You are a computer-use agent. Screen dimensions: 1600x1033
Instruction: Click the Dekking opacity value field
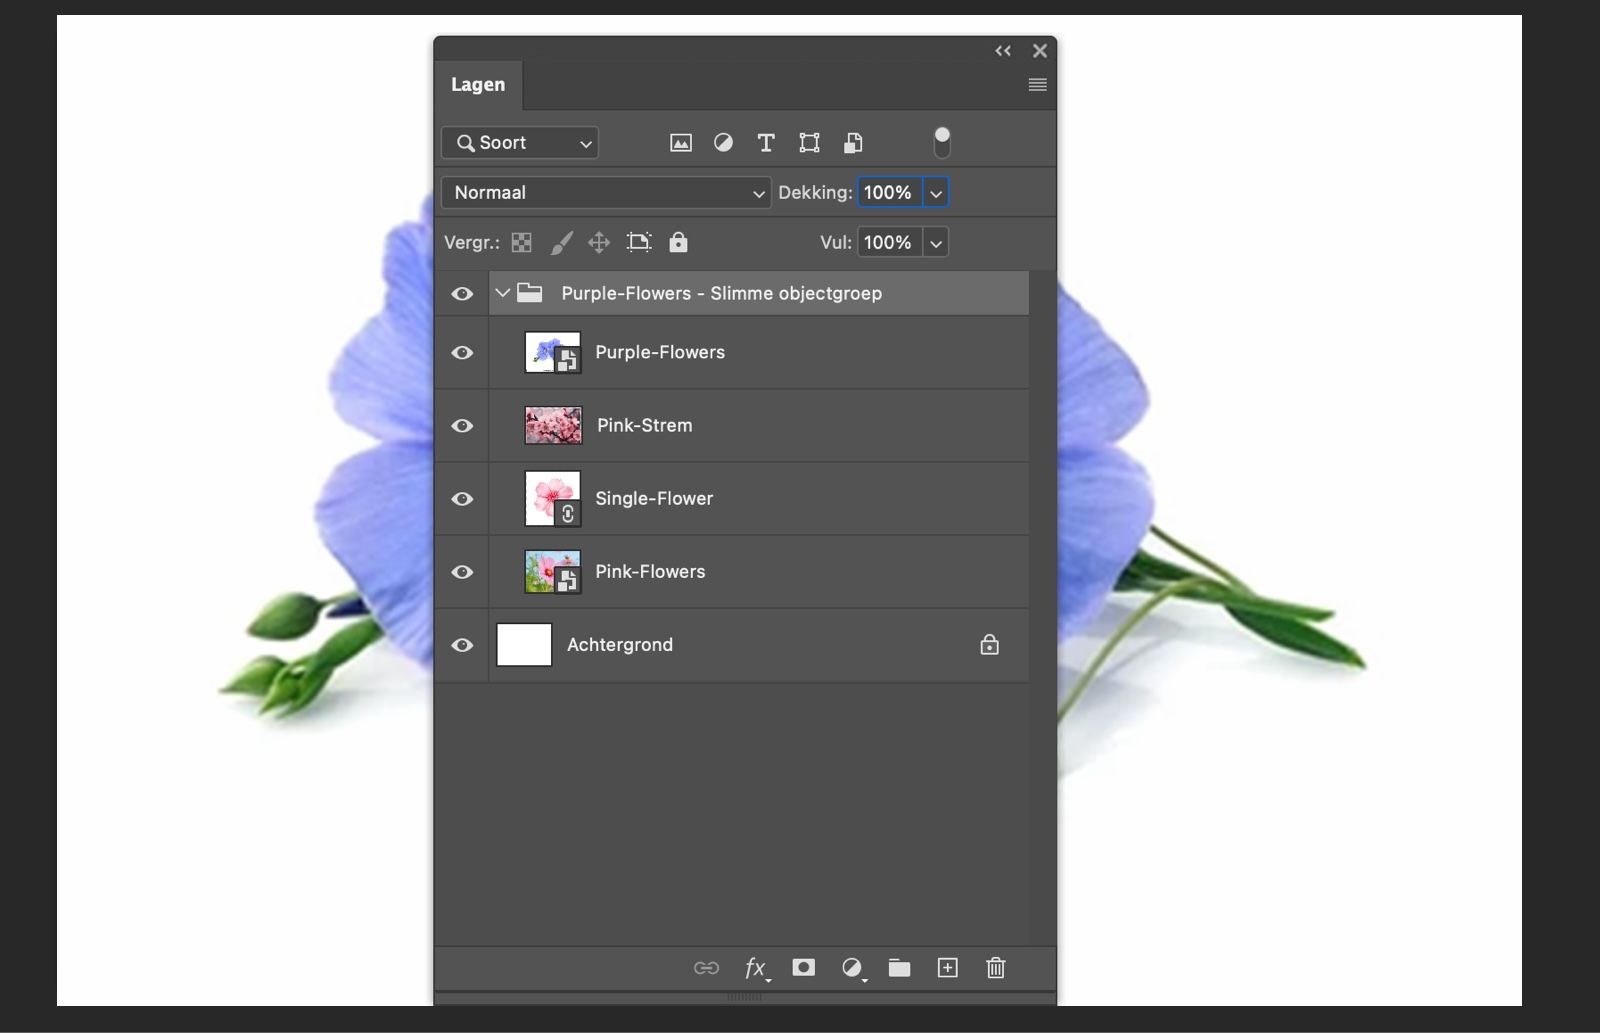click(890, 193)
